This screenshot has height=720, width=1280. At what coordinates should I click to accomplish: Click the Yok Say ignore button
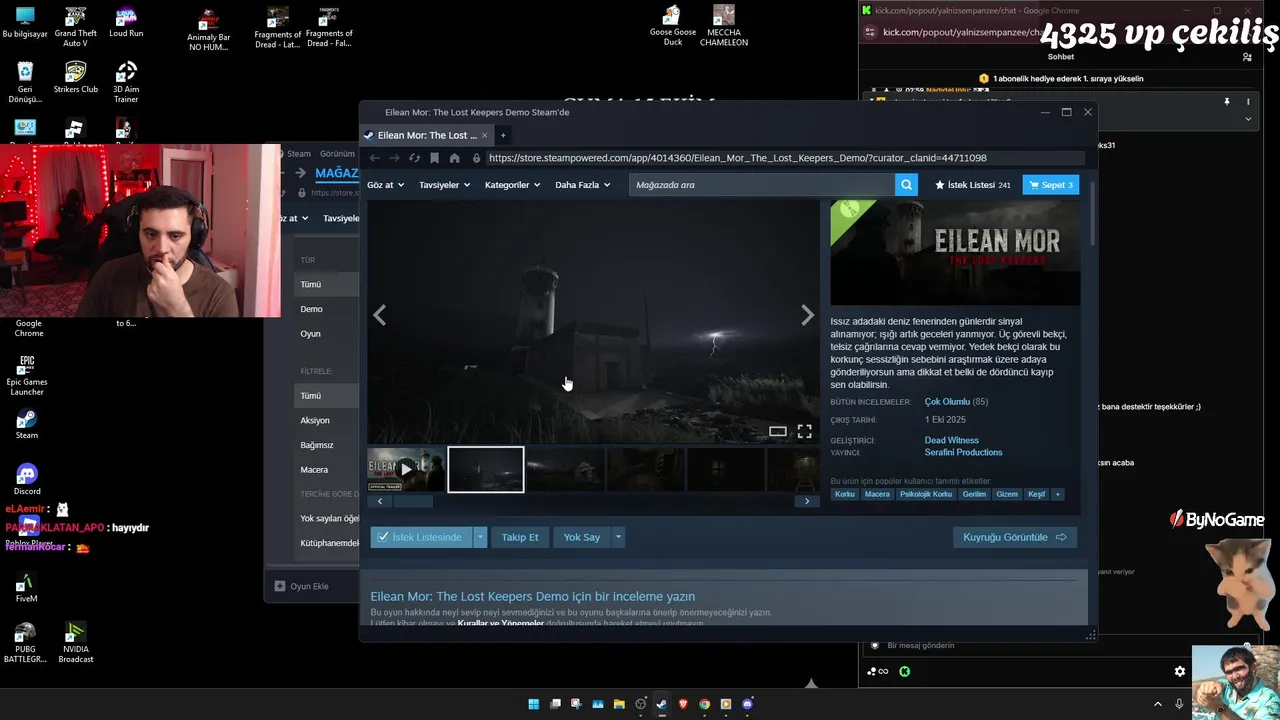[x=582, y=537]
